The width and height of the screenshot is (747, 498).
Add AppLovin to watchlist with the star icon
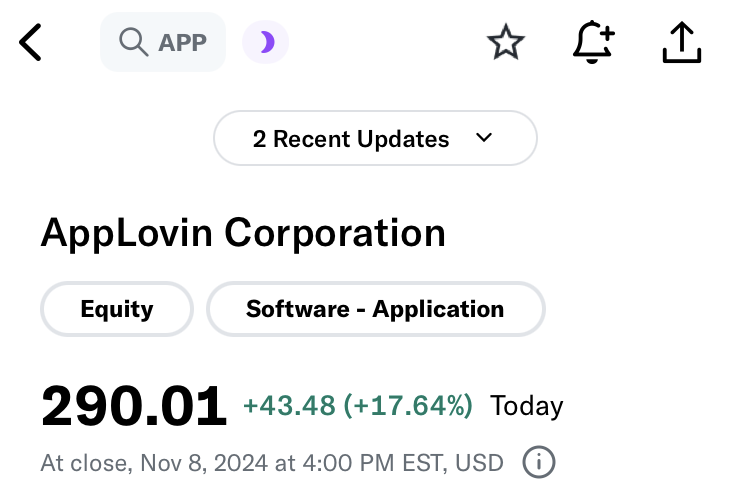506,42
